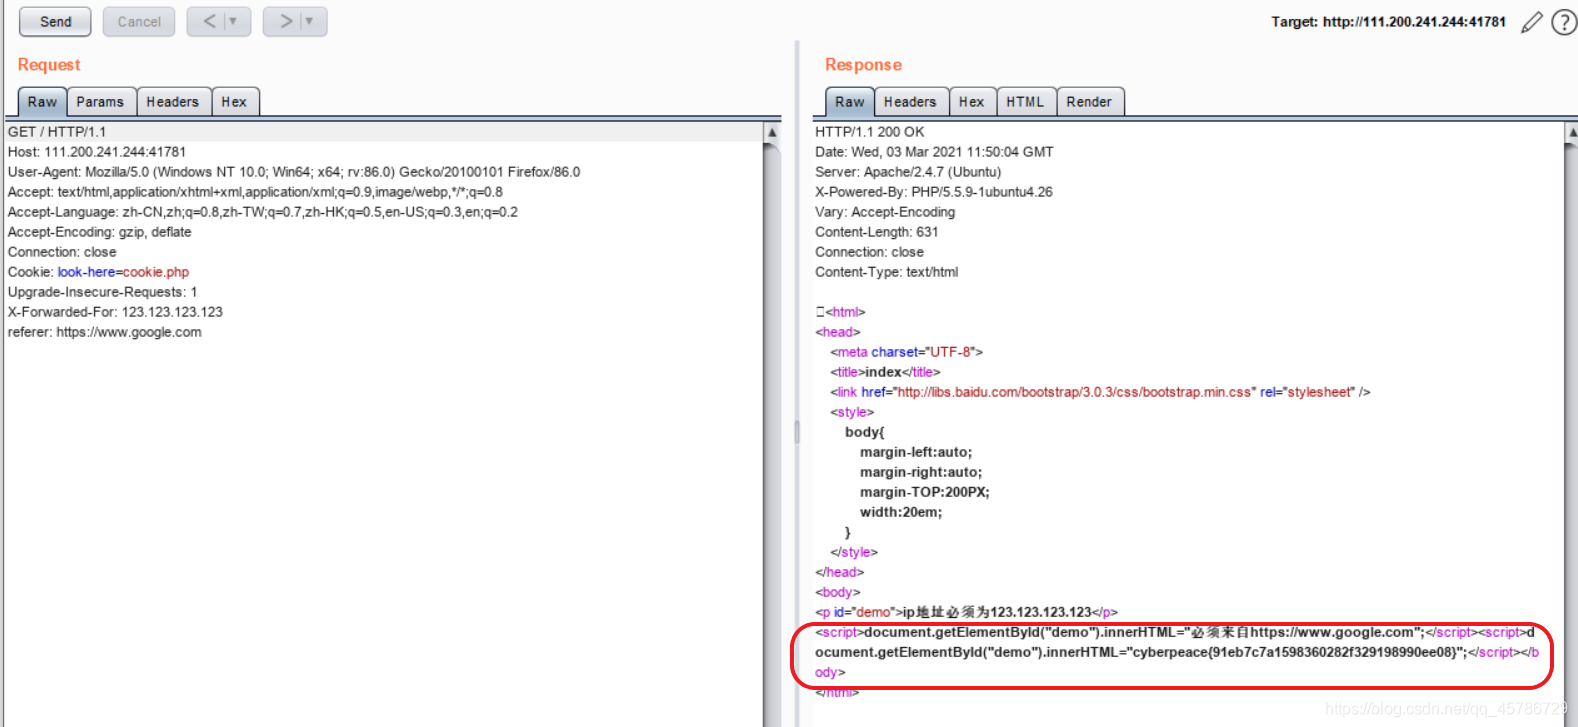The image size is (1578, 727).
Task: Click the meta charset UTF-8 line
Action: pos(907,352)
